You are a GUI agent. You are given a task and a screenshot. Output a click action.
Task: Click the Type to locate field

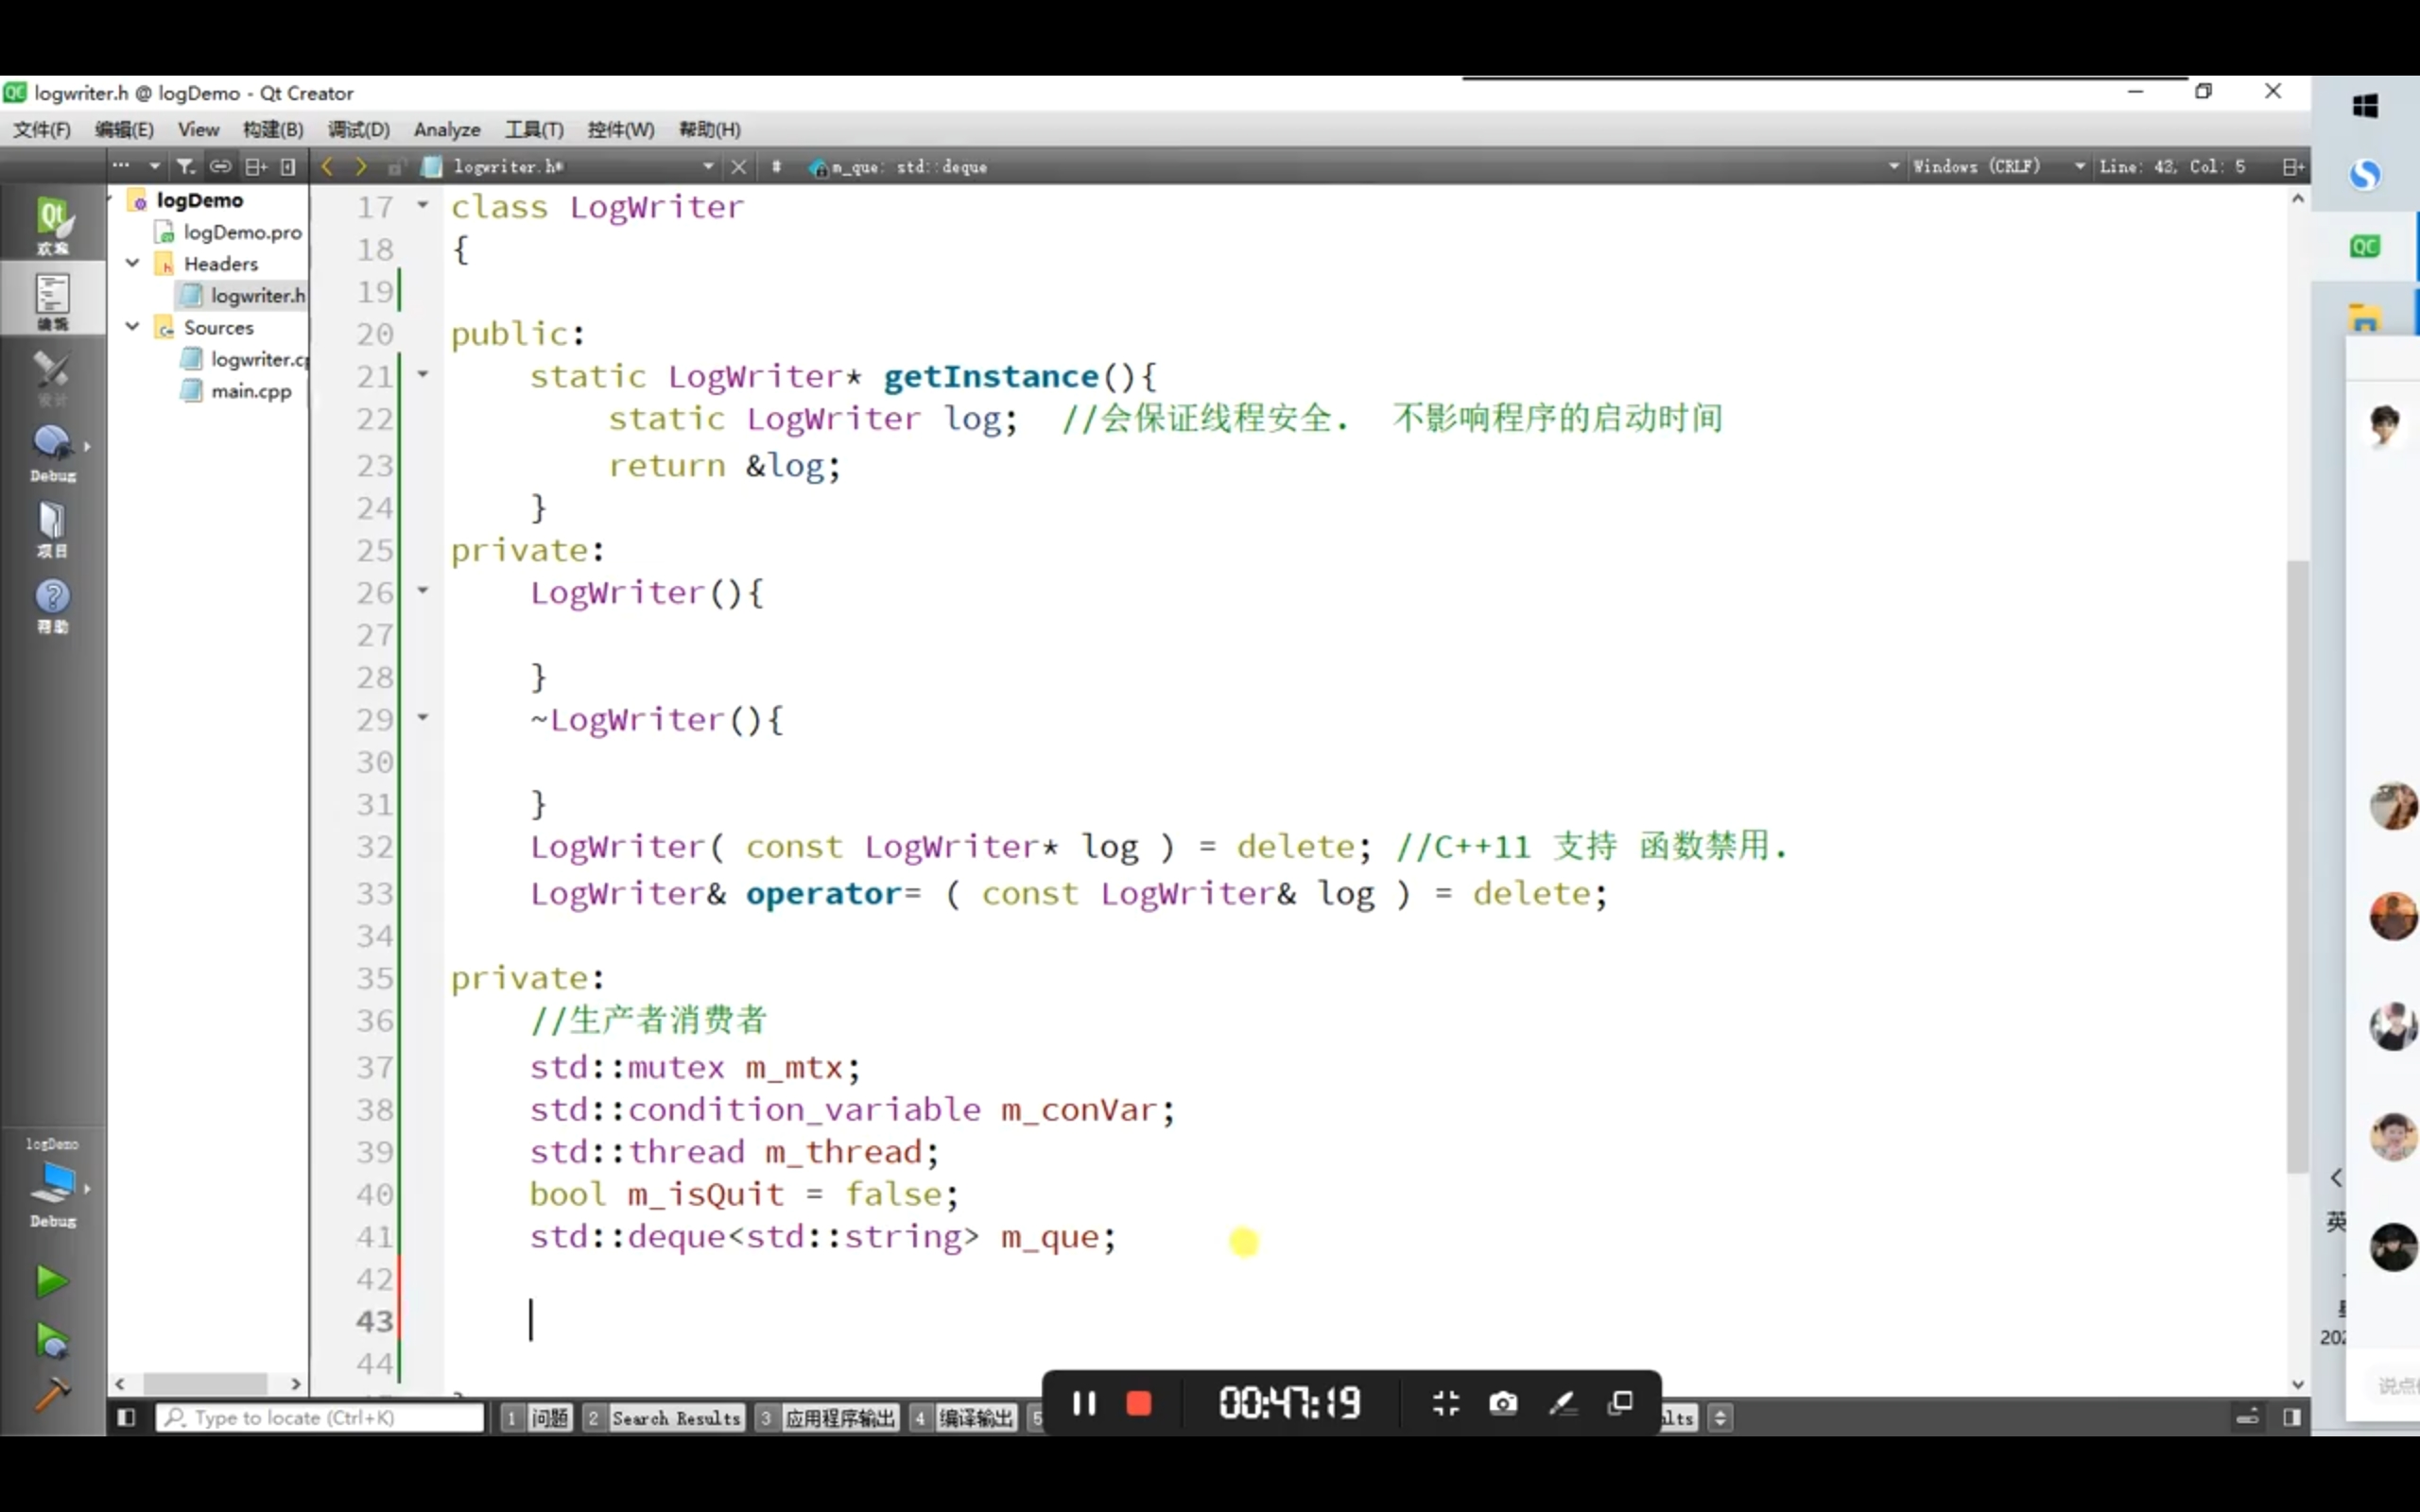(x=320, y=1417)
